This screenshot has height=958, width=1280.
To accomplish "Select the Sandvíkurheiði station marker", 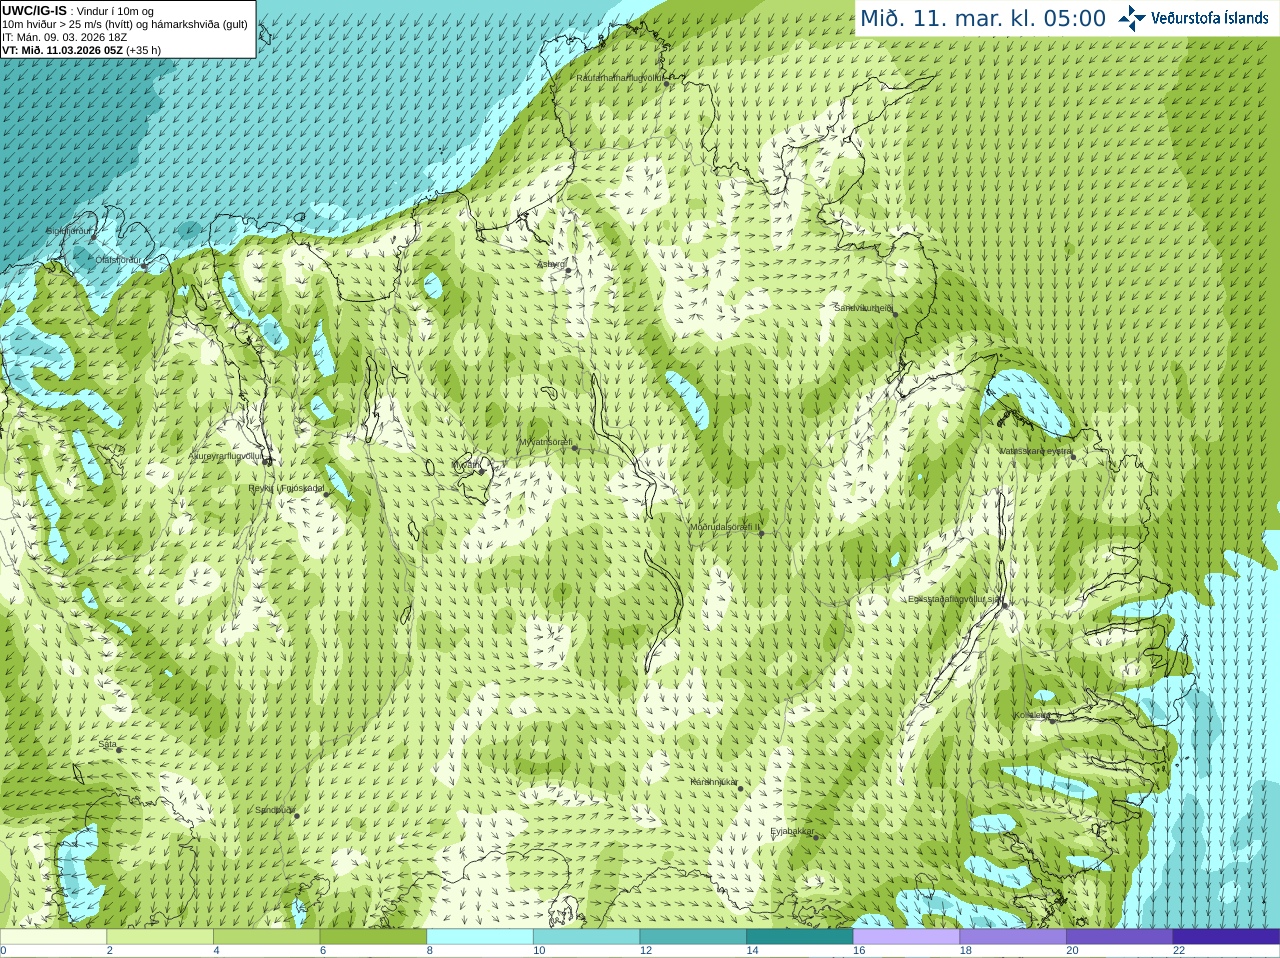I will 895,314.
